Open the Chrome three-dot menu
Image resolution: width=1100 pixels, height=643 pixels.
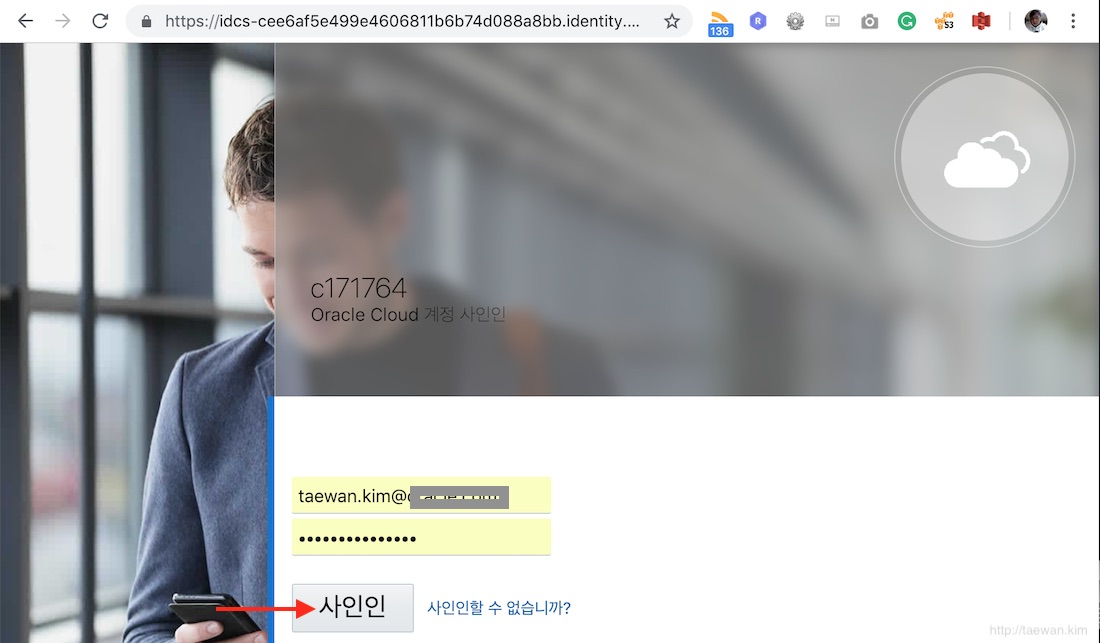tap(1073, 21)
